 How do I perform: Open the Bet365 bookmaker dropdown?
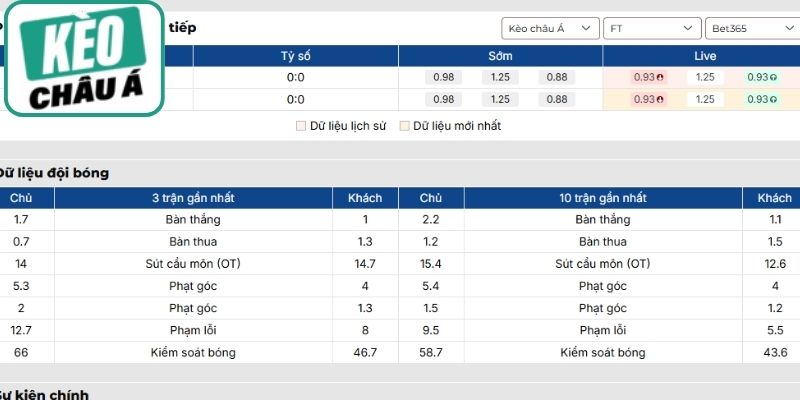pos(752,29)
